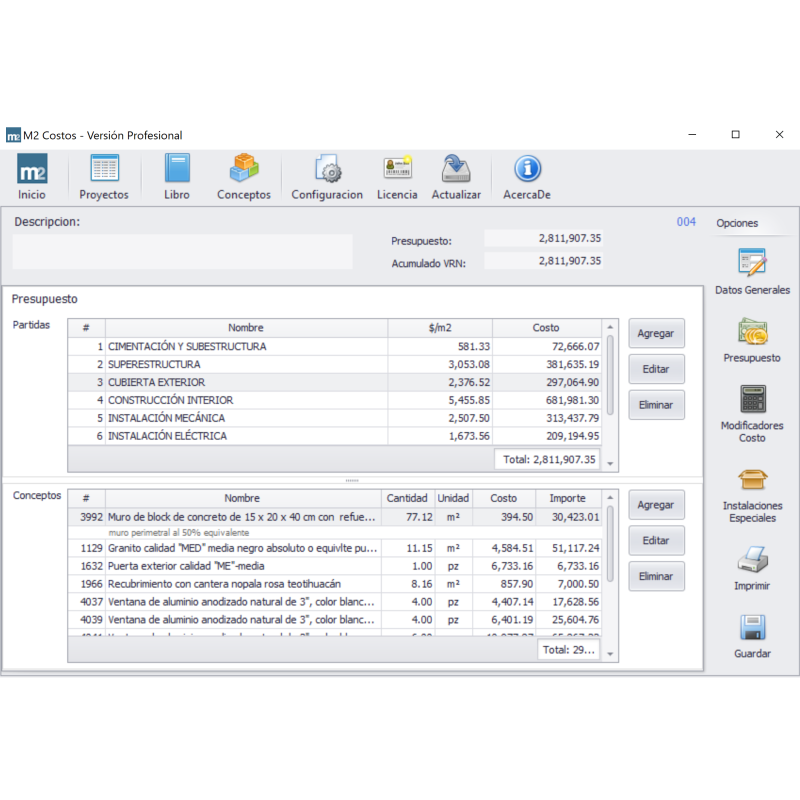Open the AcercaDe info icon
This screenshot has height=800, width=800.
526,175
